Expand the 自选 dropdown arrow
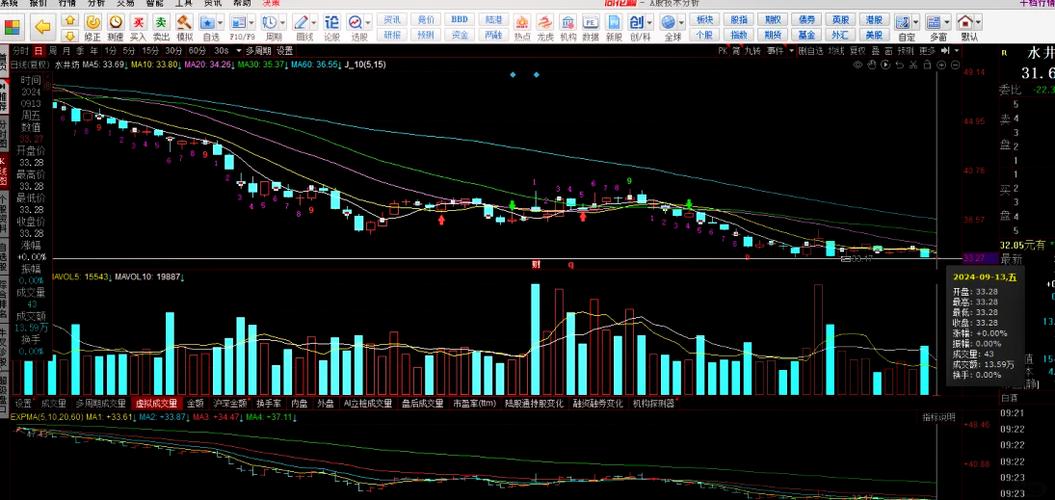The width and height of the screenshot is (1055, 500). coord(221,22)
